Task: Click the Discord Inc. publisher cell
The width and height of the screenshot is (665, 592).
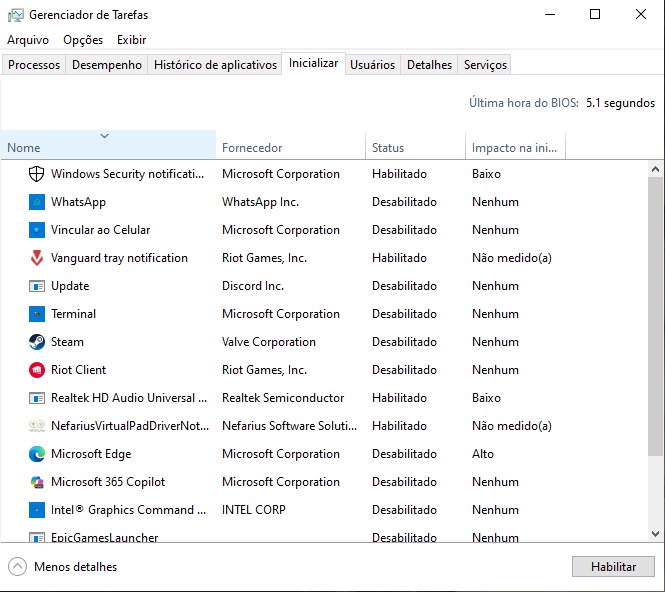Action: [253, 286]
